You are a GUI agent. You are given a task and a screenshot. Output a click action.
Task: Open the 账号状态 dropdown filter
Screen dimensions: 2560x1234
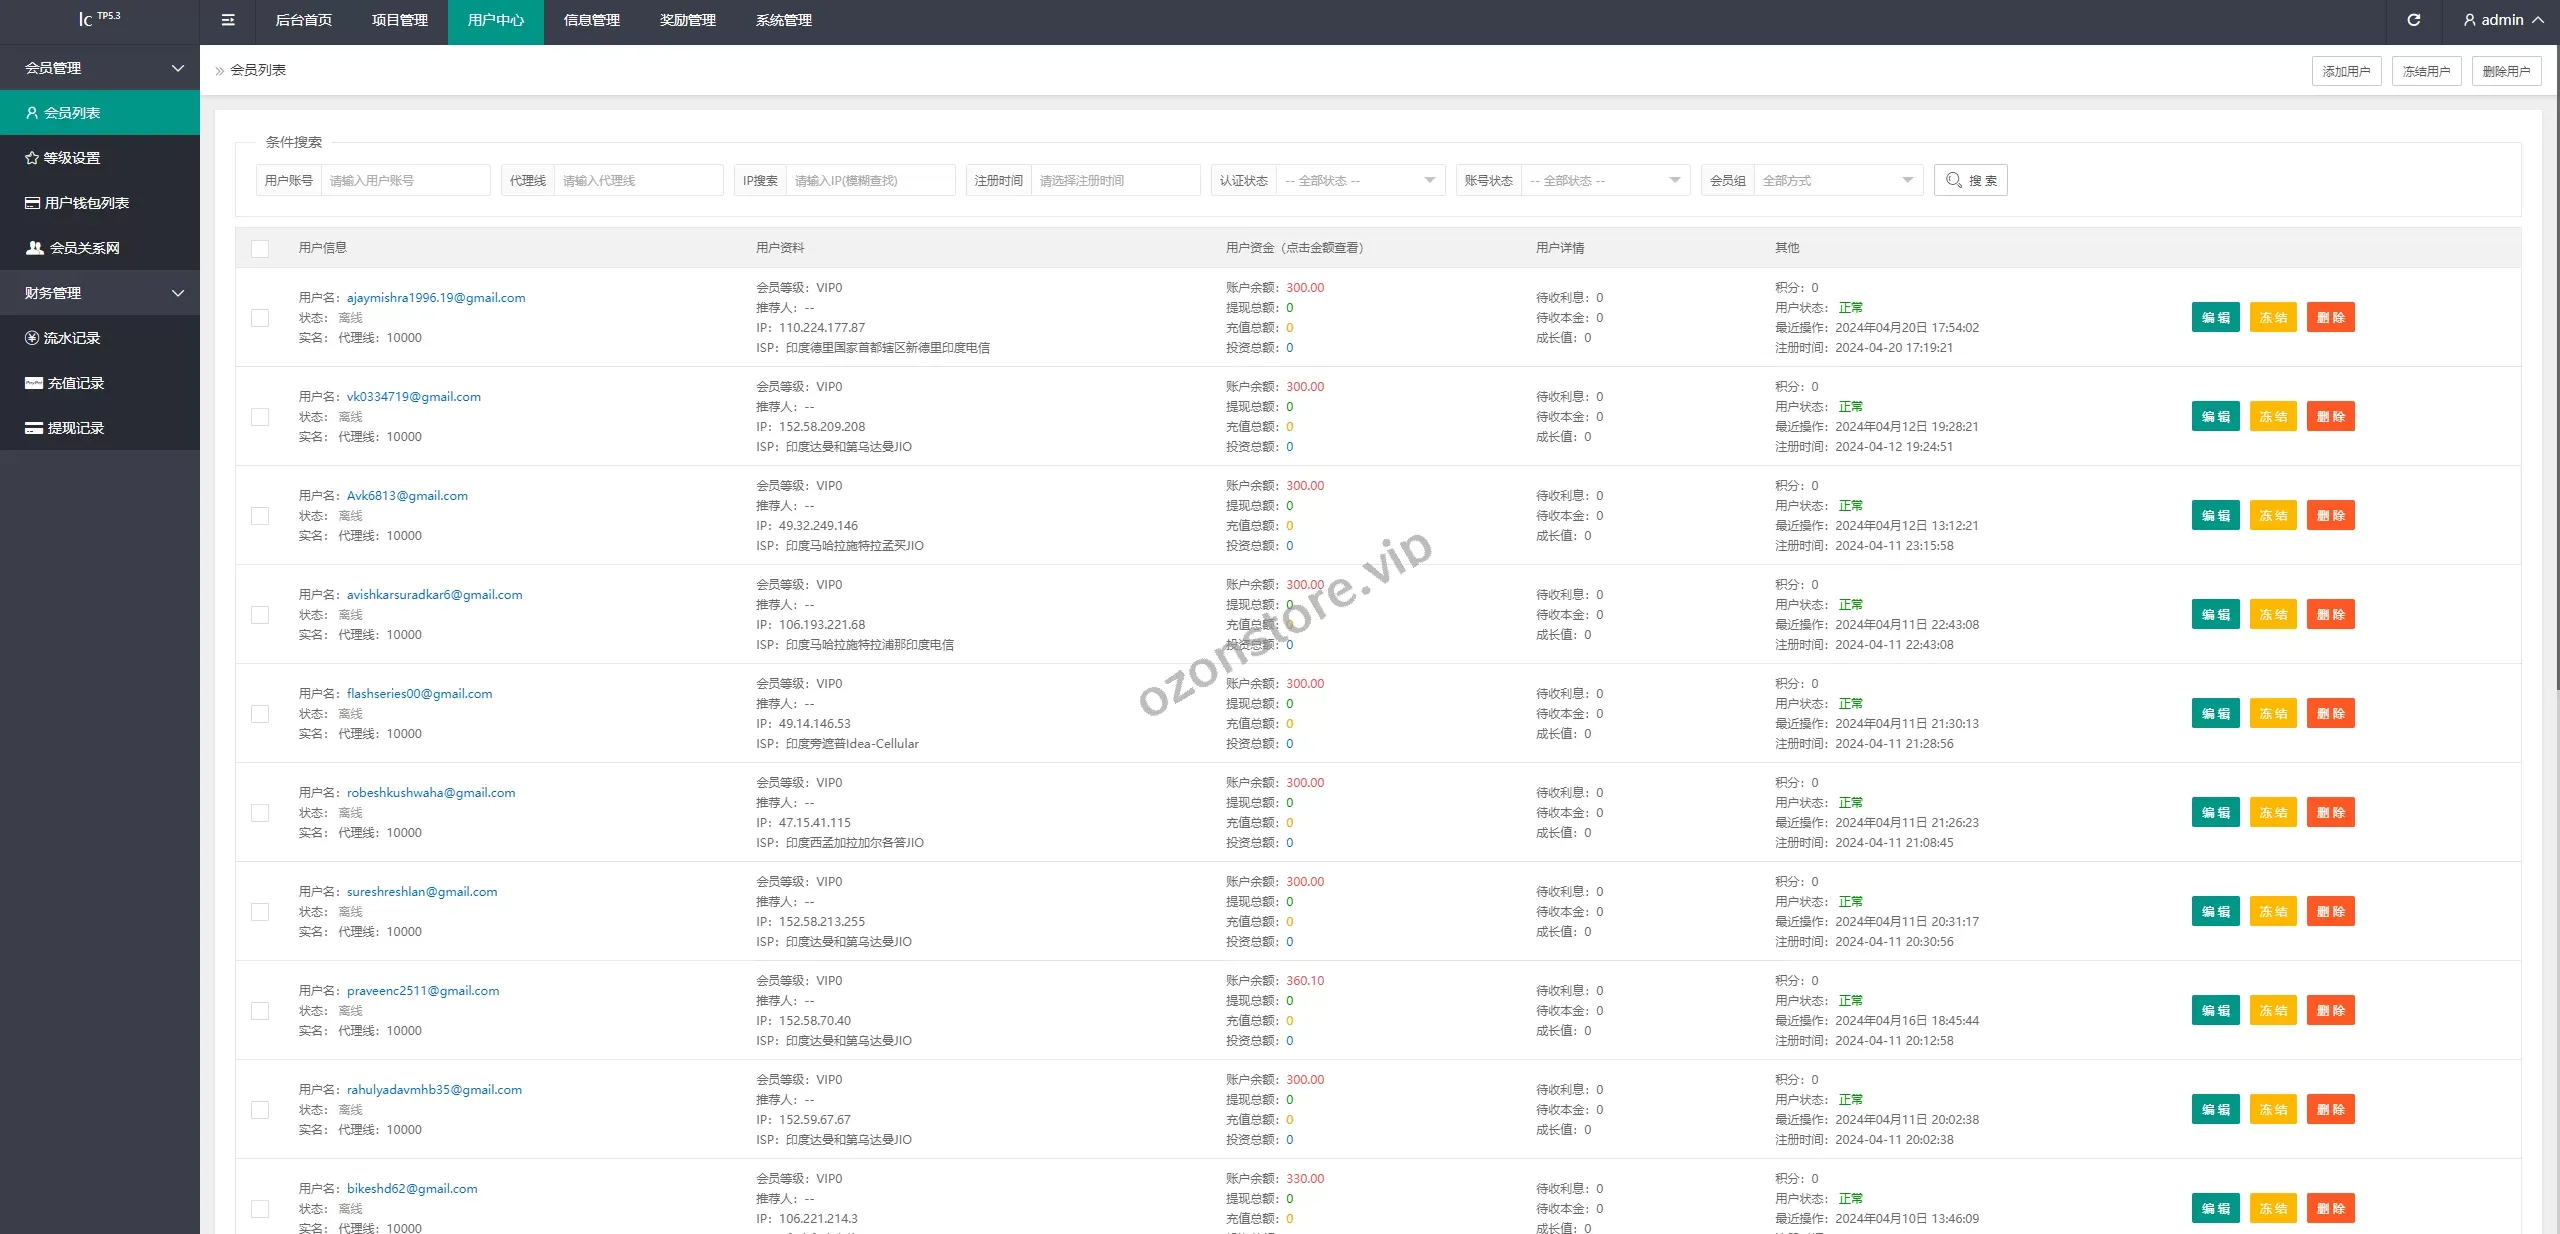[1604, 180]
